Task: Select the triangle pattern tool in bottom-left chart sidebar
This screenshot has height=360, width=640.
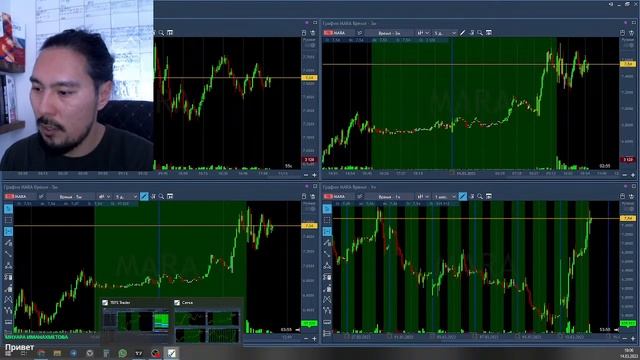Action: 8,265
